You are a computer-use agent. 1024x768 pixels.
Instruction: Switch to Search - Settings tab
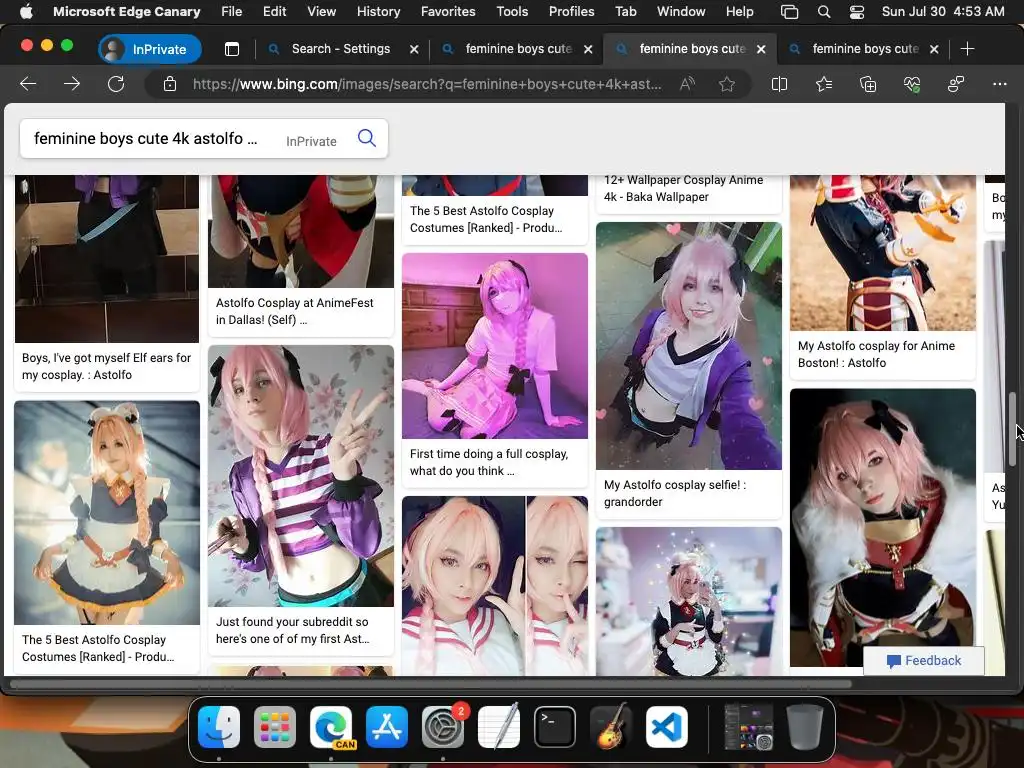tap(340, 49)
